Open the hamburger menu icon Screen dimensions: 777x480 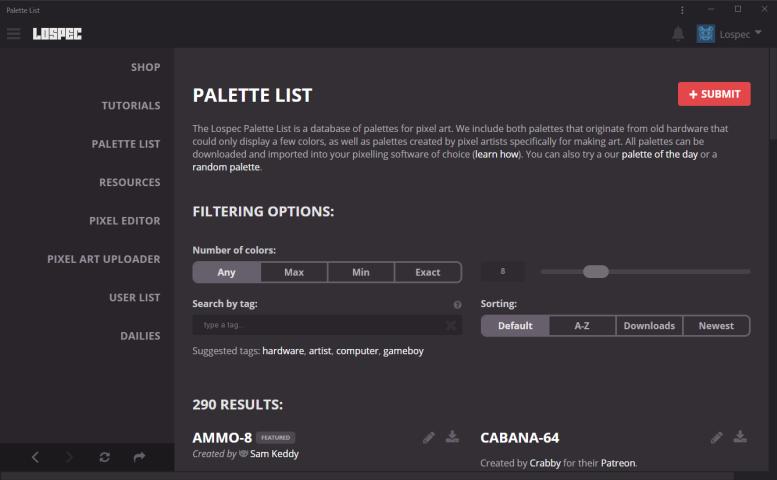click(x=13, y=34)
